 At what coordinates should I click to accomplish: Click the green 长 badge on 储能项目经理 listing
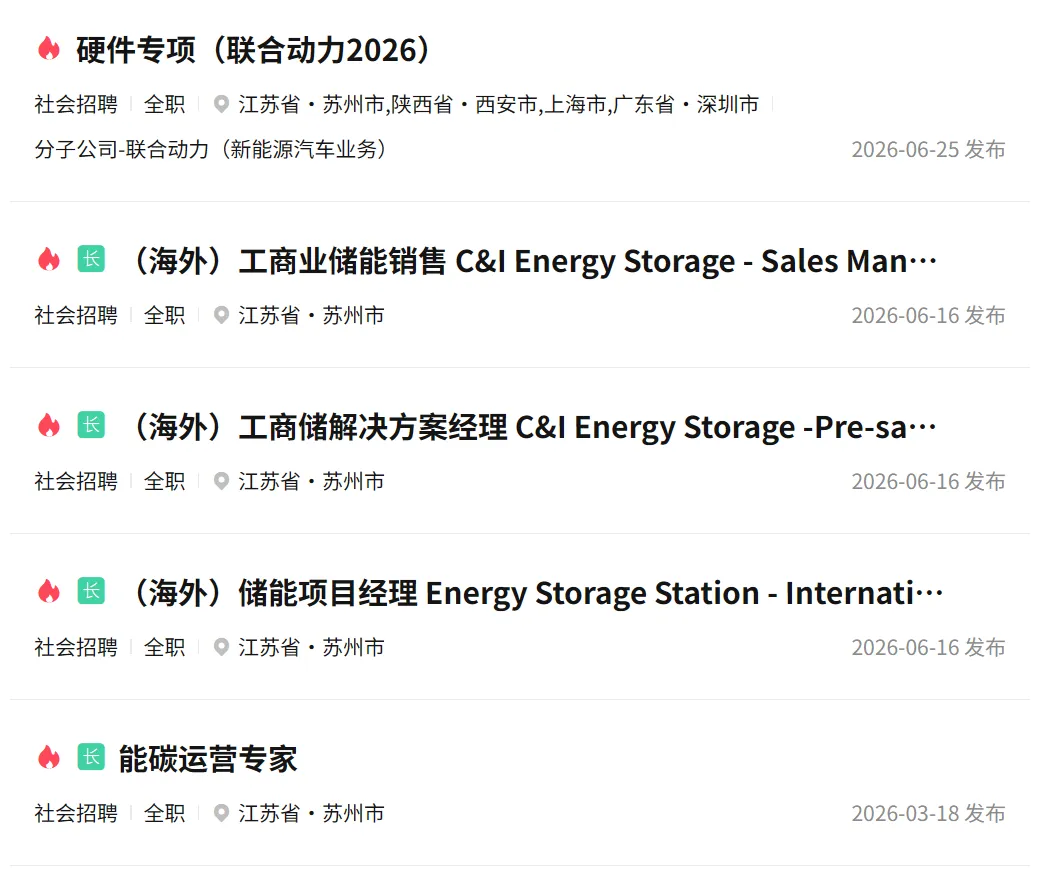(91, 591)
